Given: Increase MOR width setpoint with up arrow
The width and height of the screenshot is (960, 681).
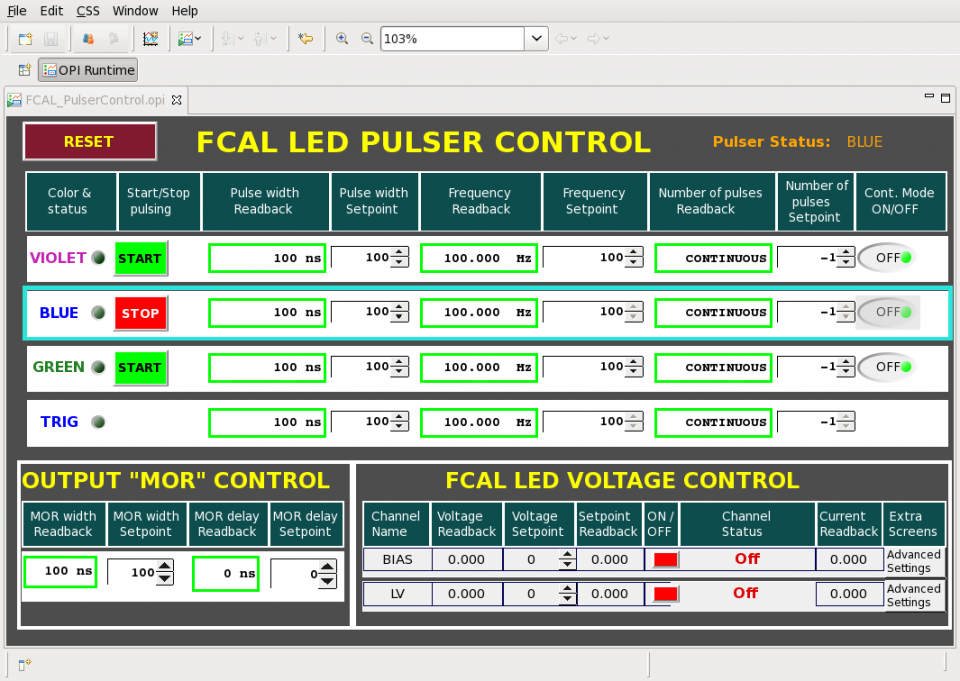Looking at the screenshot, I should pos(165,567).
